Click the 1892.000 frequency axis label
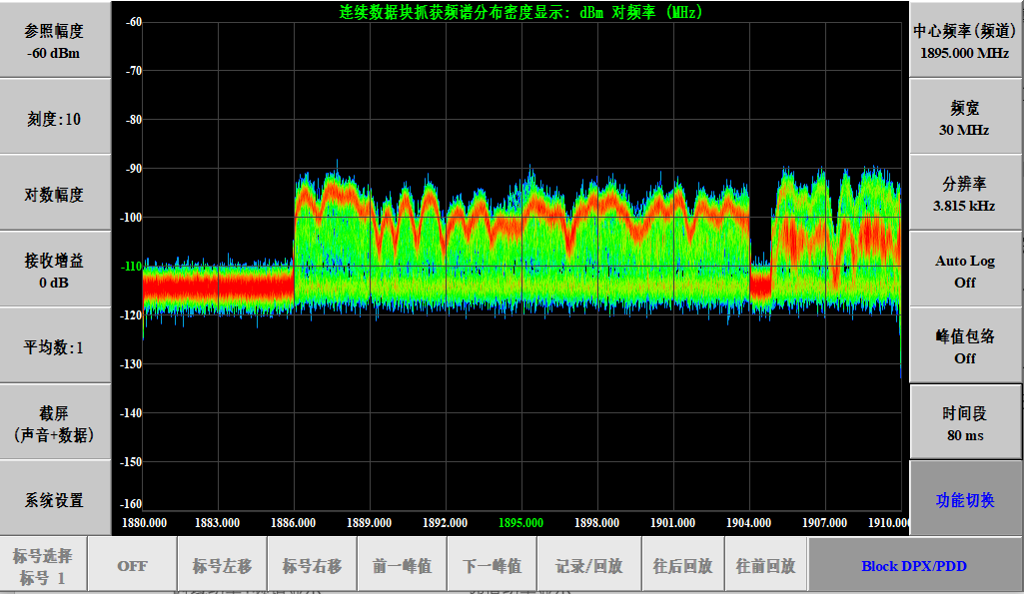Screen dimensions: 1024x594 445,523
